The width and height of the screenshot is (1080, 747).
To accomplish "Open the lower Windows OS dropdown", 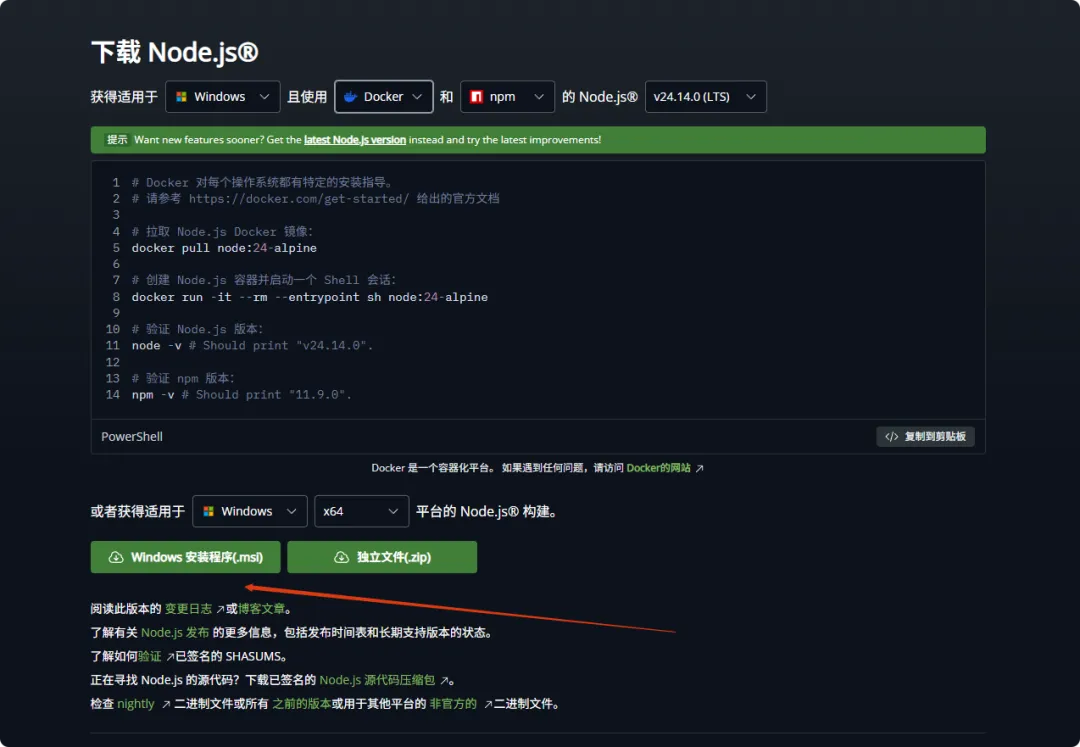I will [x=250, y=511].
